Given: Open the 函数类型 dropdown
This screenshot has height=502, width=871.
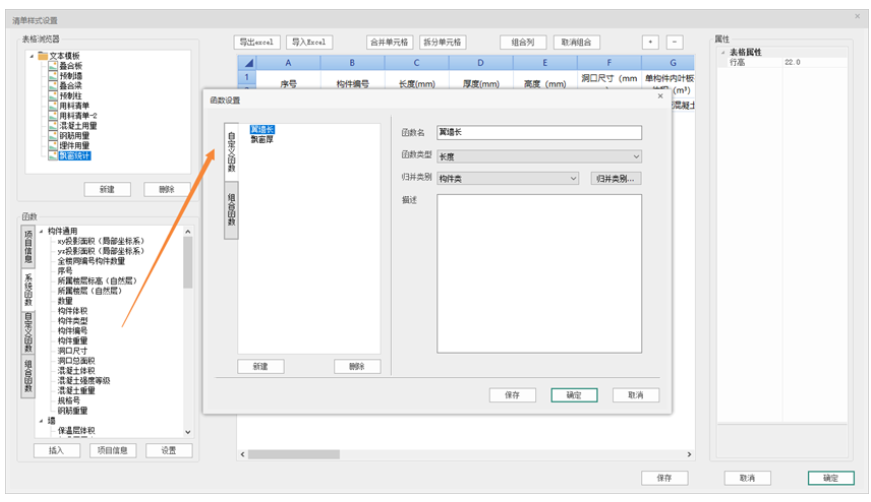Looking at the screenshot, I should [x=636, y=157].
